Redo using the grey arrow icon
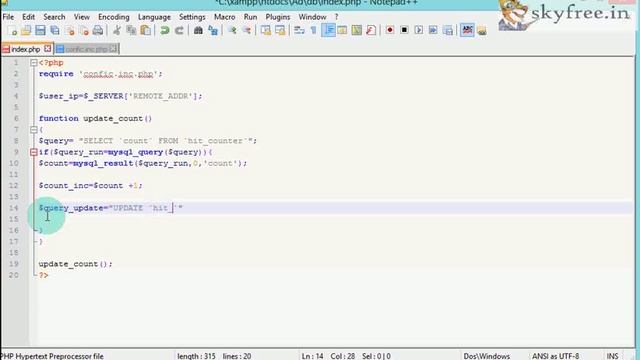This screenshot has height=360, width=640. (x=179, y=31)
